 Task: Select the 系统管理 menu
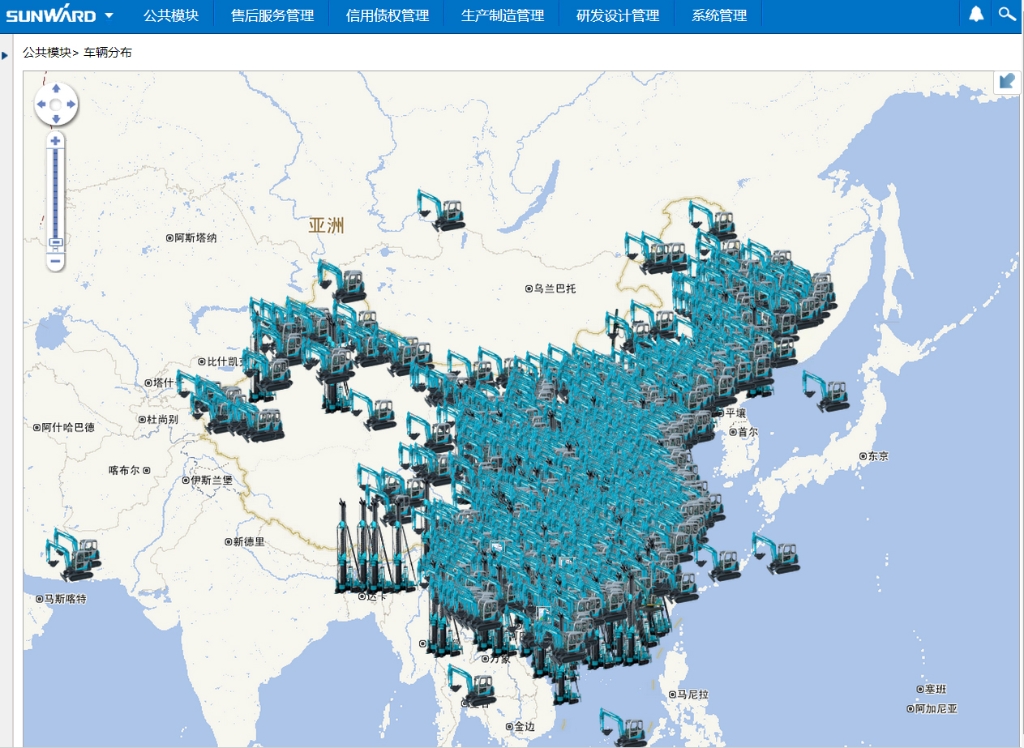click(719, 16)
